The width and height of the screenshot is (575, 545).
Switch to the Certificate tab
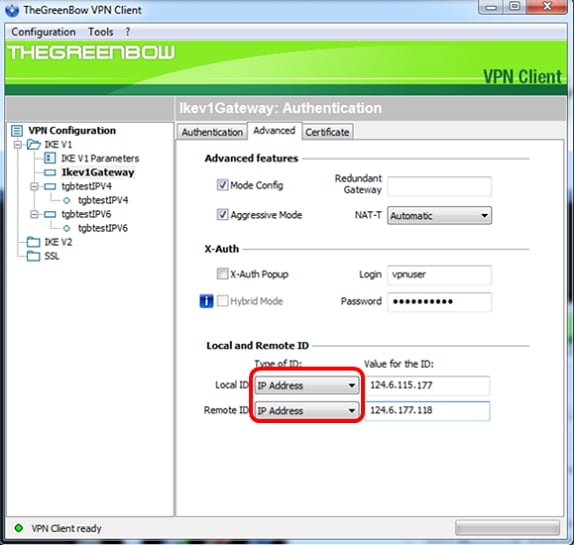coord(327,132)
